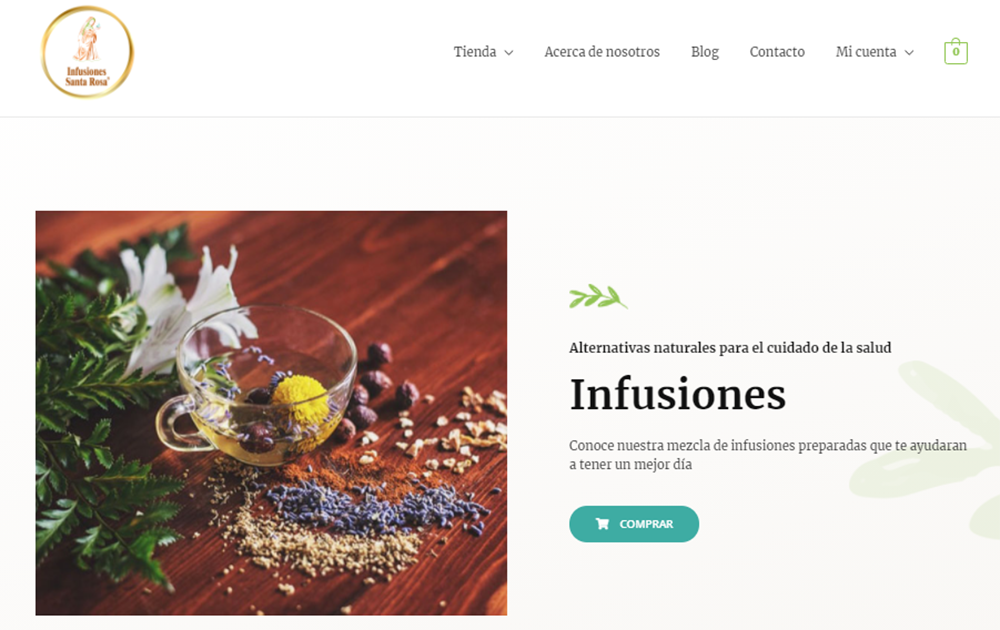Click the Infusiones heading

[x=677, y=393]
